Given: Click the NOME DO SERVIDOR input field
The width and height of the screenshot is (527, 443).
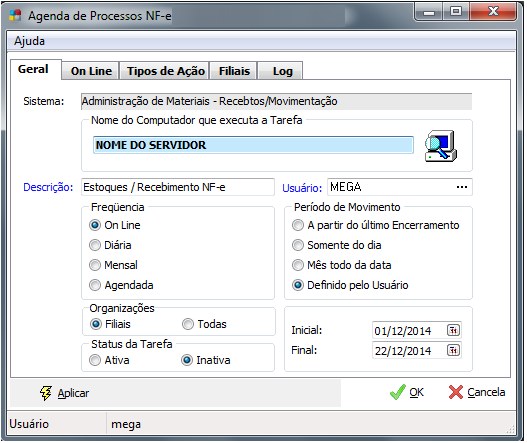Looking at the screenshot, I should pos(253,145).
